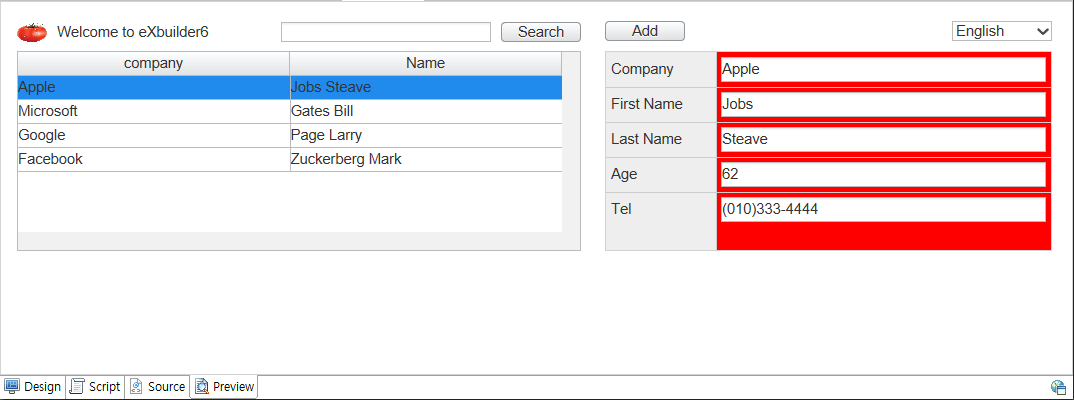Image resolution: width=1074 pixels, height=400 pixels.
Task: Click the Age field showing 62
Action: tap(882, 174)
